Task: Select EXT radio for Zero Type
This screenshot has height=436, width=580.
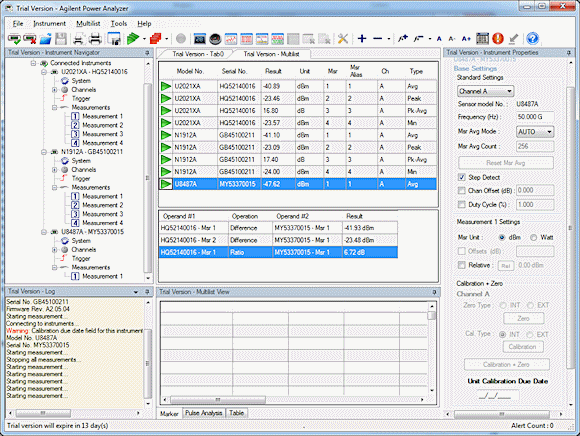Action: coord(530,305)
